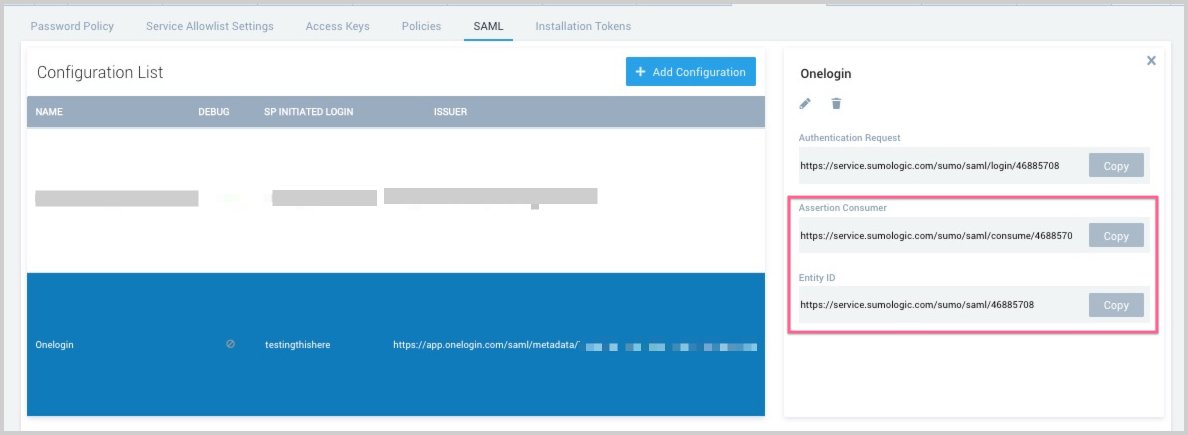Copy the Assertion Consumer URL
1188x435 pixels.
click(1115, 236)
